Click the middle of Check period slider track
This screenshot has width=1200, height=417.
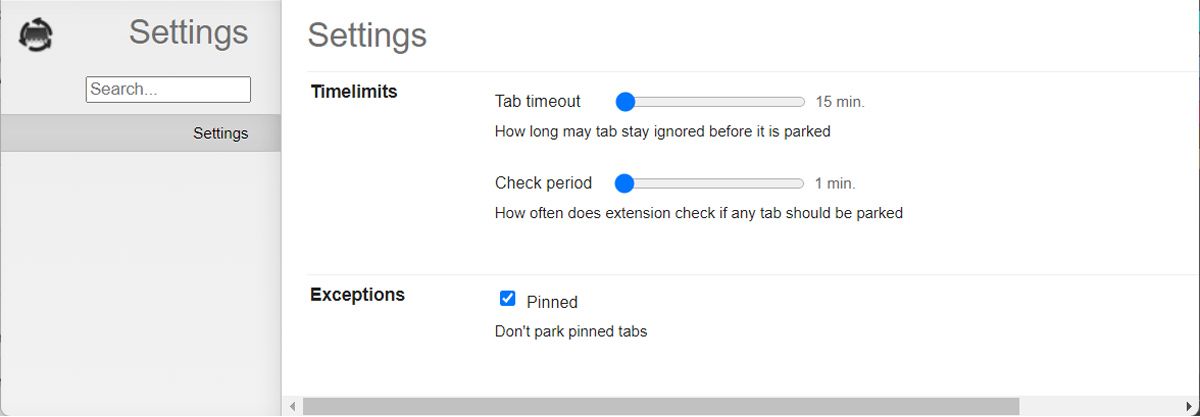coord(712,183)
